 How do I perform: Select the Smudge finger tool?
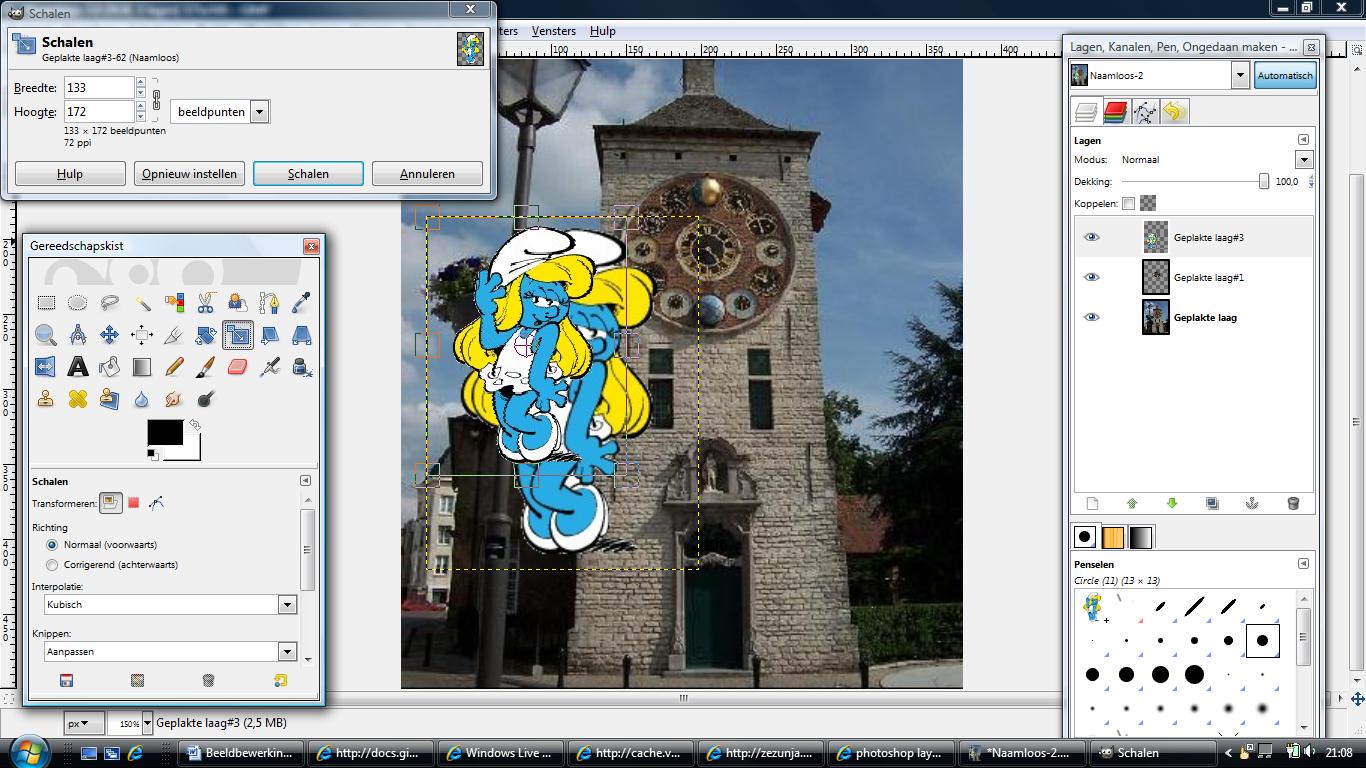coord(174,399)
